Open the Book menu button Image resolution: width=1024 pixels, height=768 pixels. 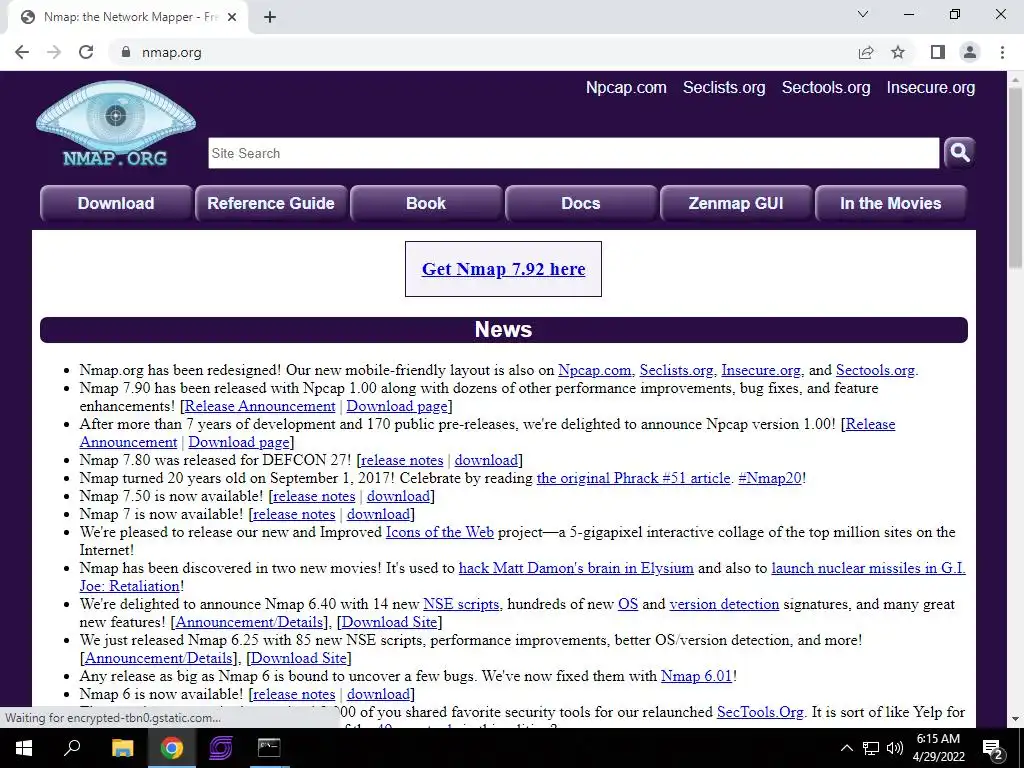(426, 203)
